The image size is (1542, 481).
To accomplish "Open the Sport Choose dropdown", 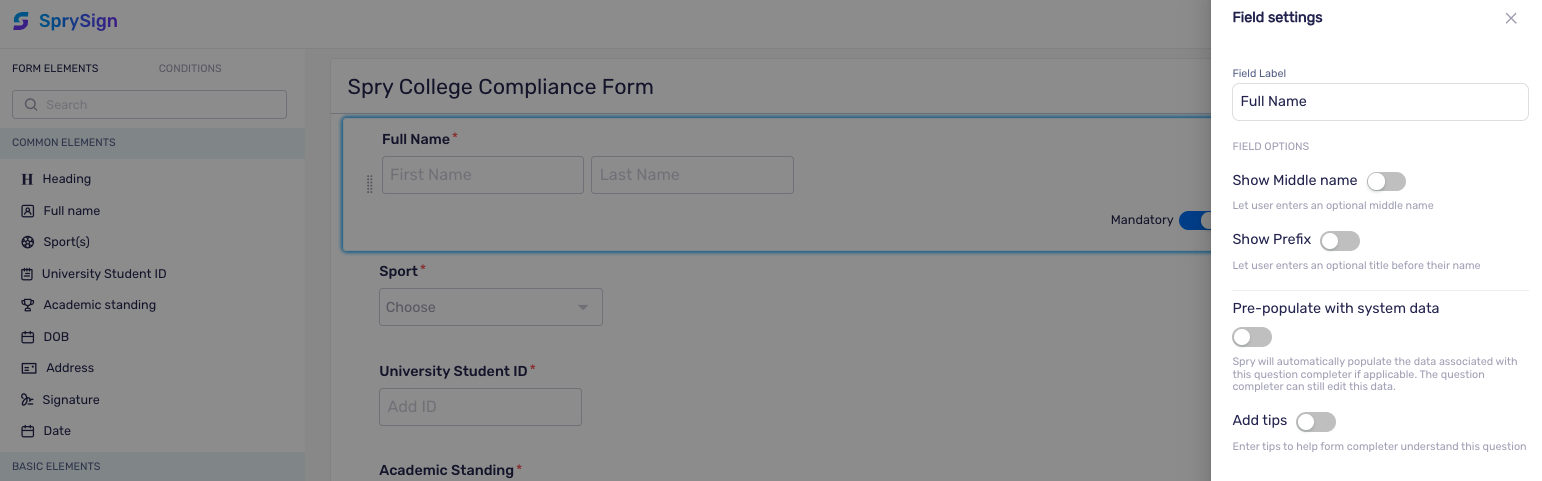I will pyautogui.click(x=491, y=307).
